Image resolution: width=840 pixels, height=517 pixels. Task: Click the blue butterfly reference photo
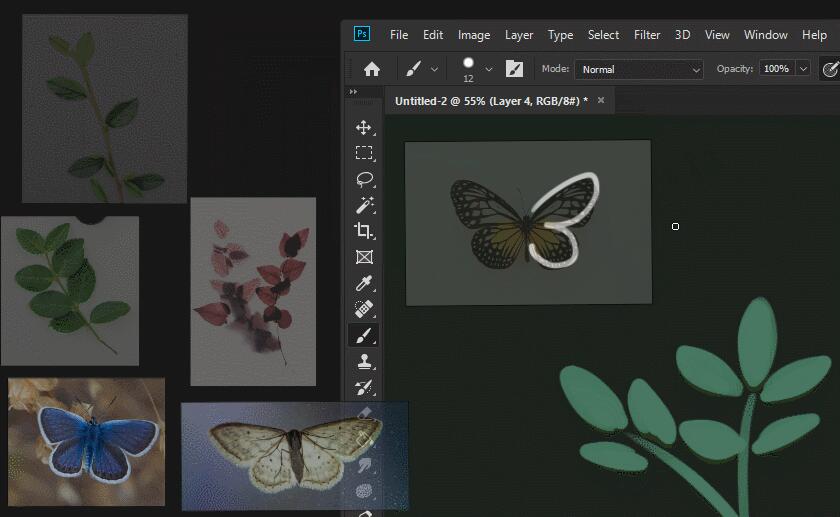86,441
